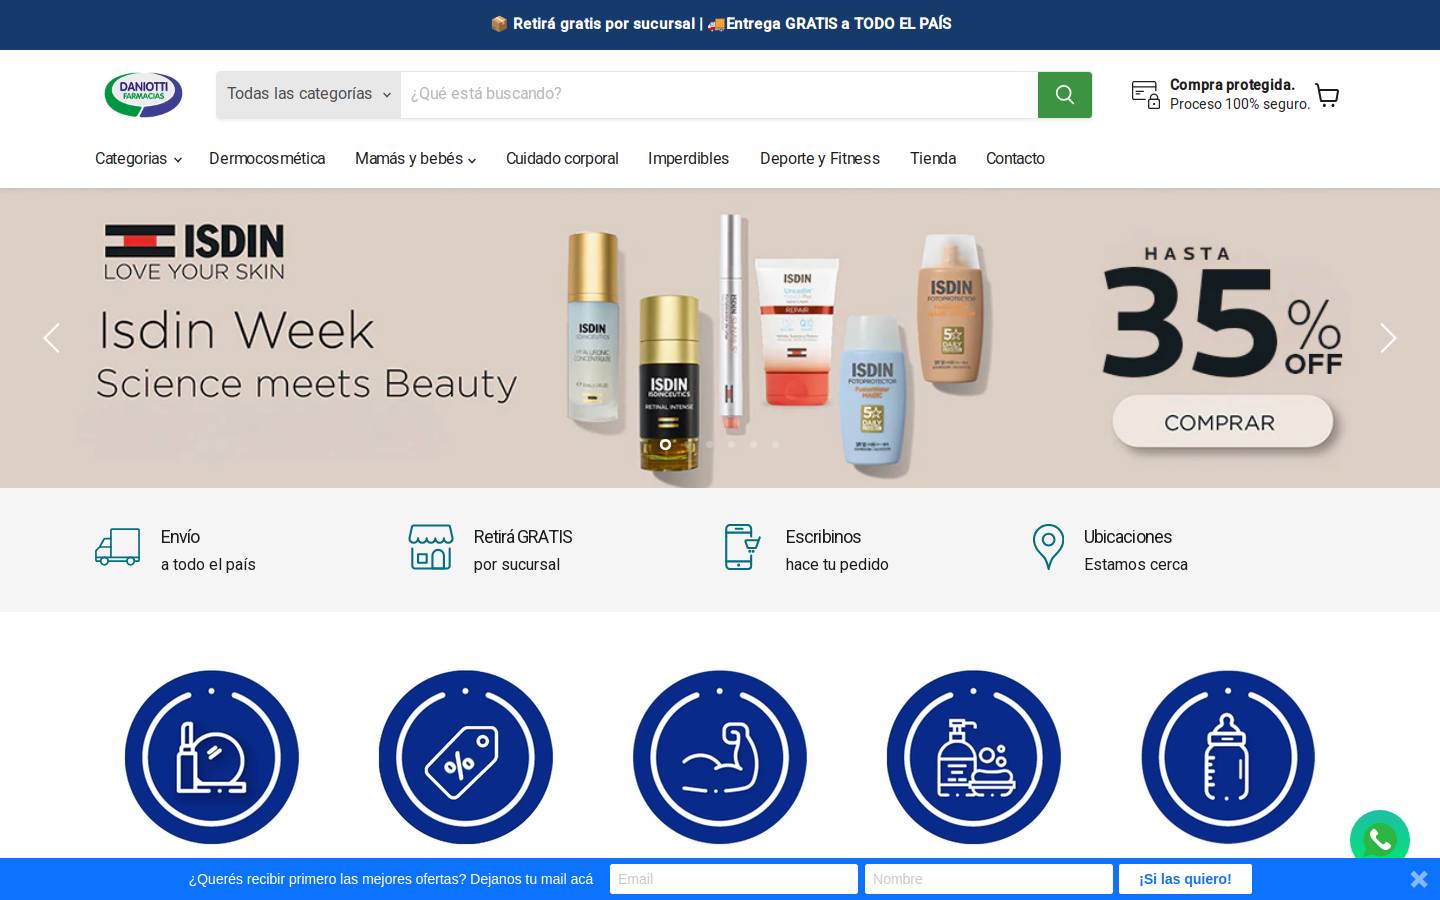Open Dermocosmética menu item

coord(267,158)
